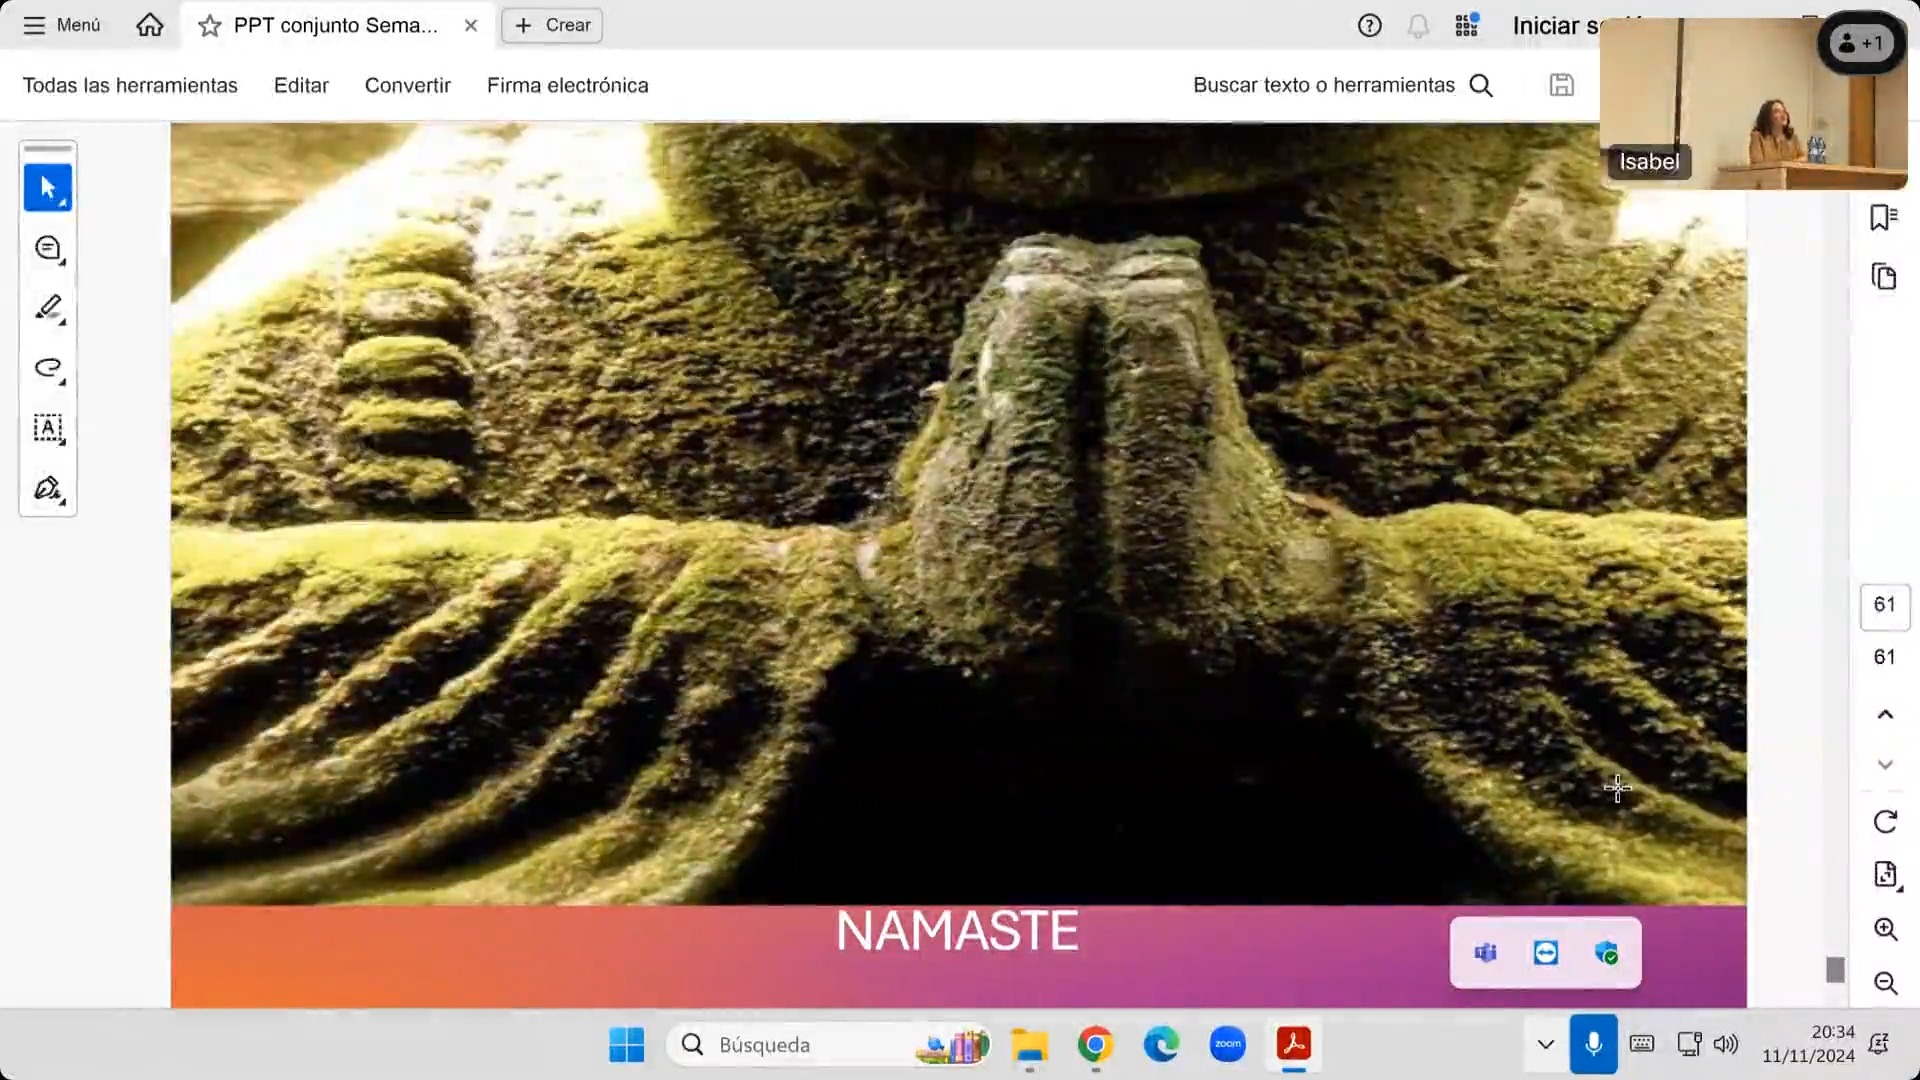Go to the previous page arrow
The image size is (1920, 1080).
(x=1885, y=714)
